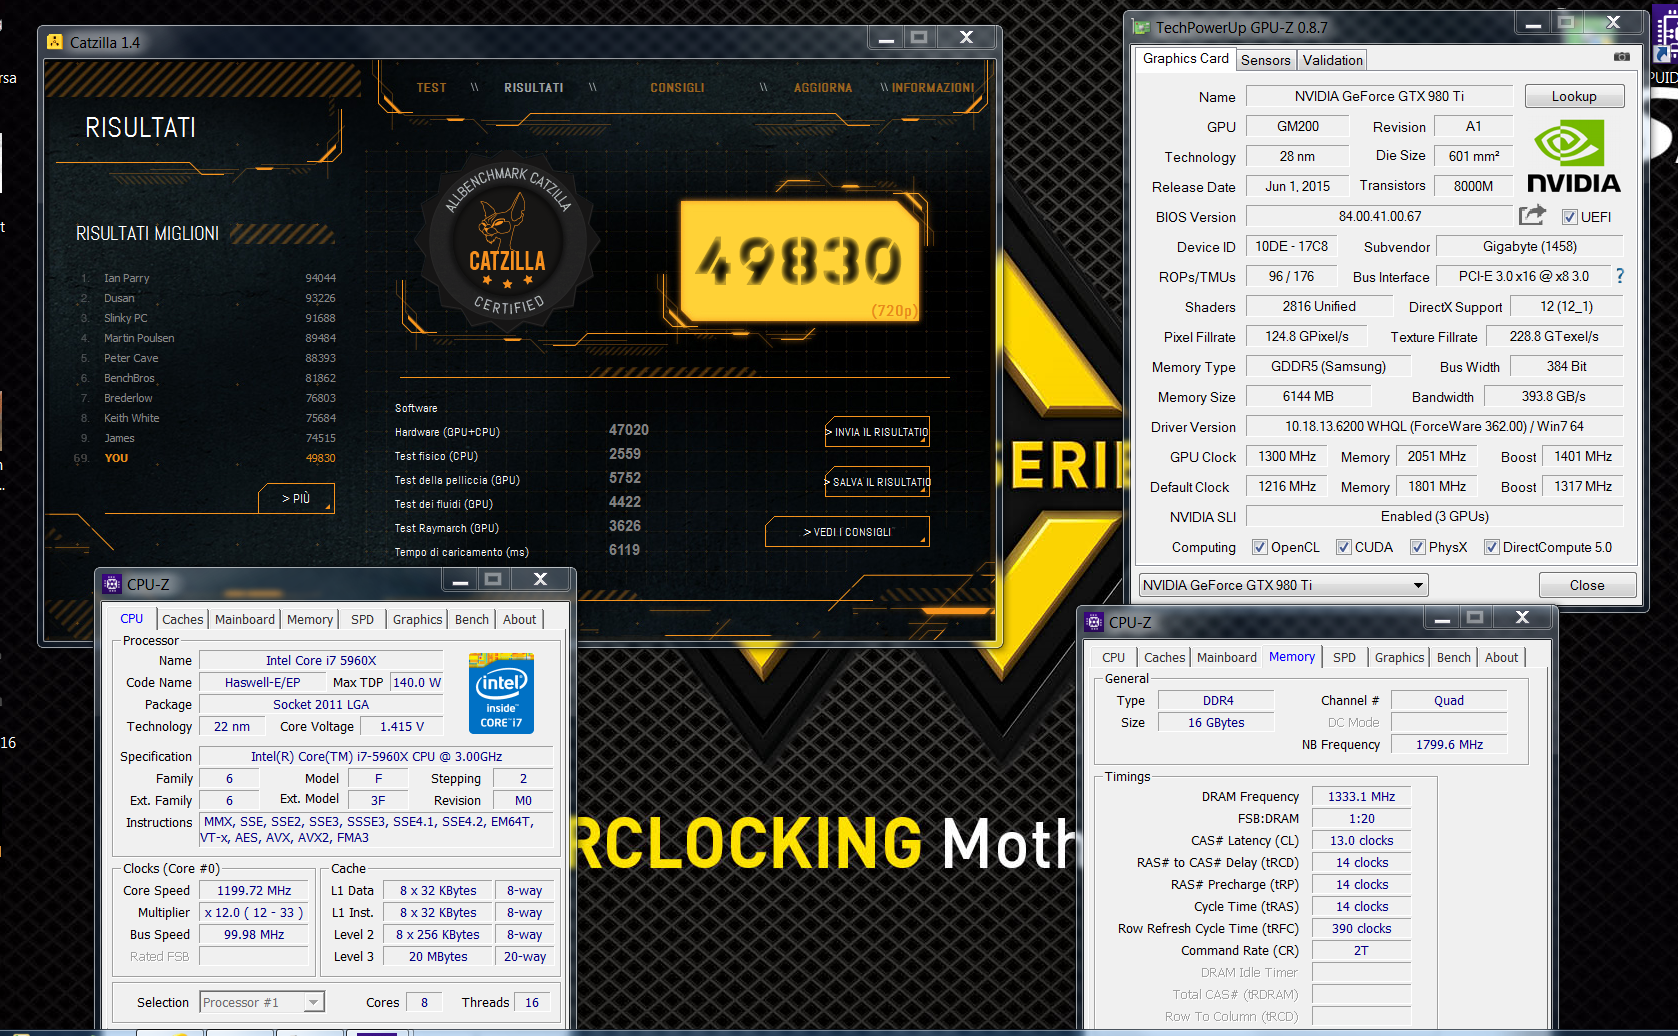Open the INFORMAZIONI menu in Catzilla

pyautogui.click(x=933, y=88)
